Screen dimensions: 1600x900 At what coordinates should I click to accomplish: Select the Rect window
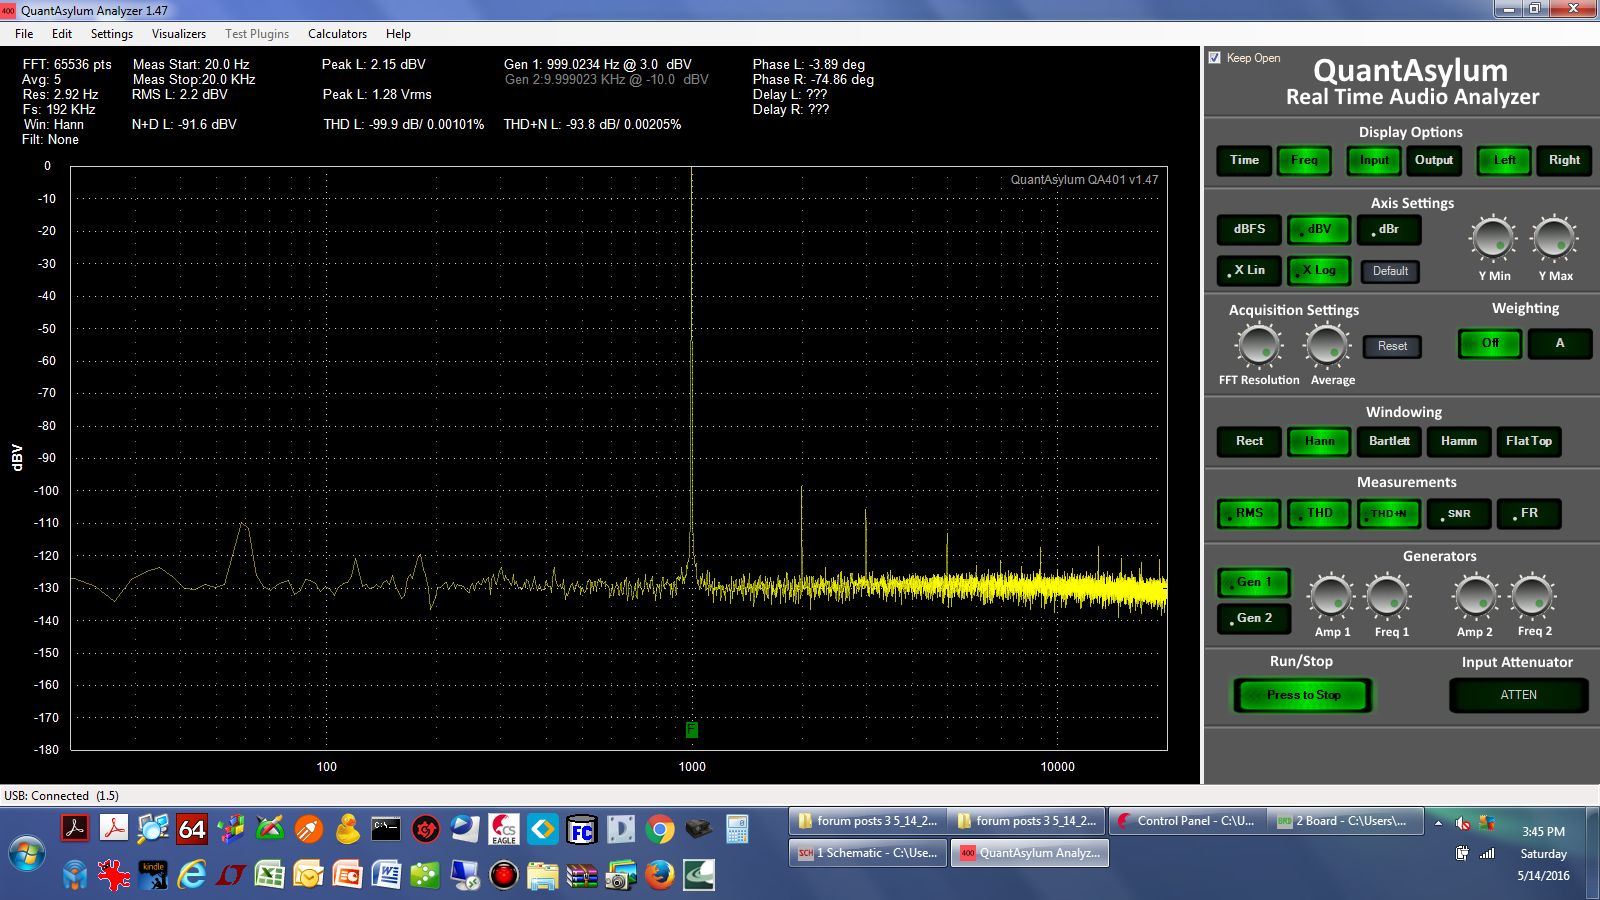coord(1249,441)
